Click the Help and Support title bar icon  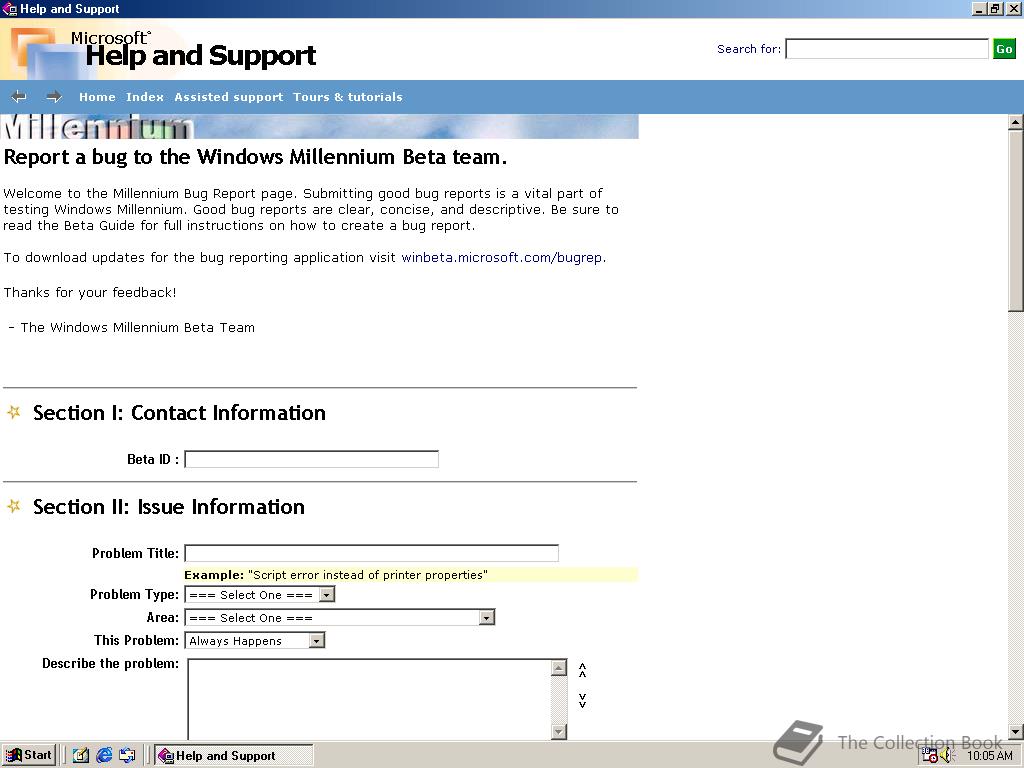point(10,8)
